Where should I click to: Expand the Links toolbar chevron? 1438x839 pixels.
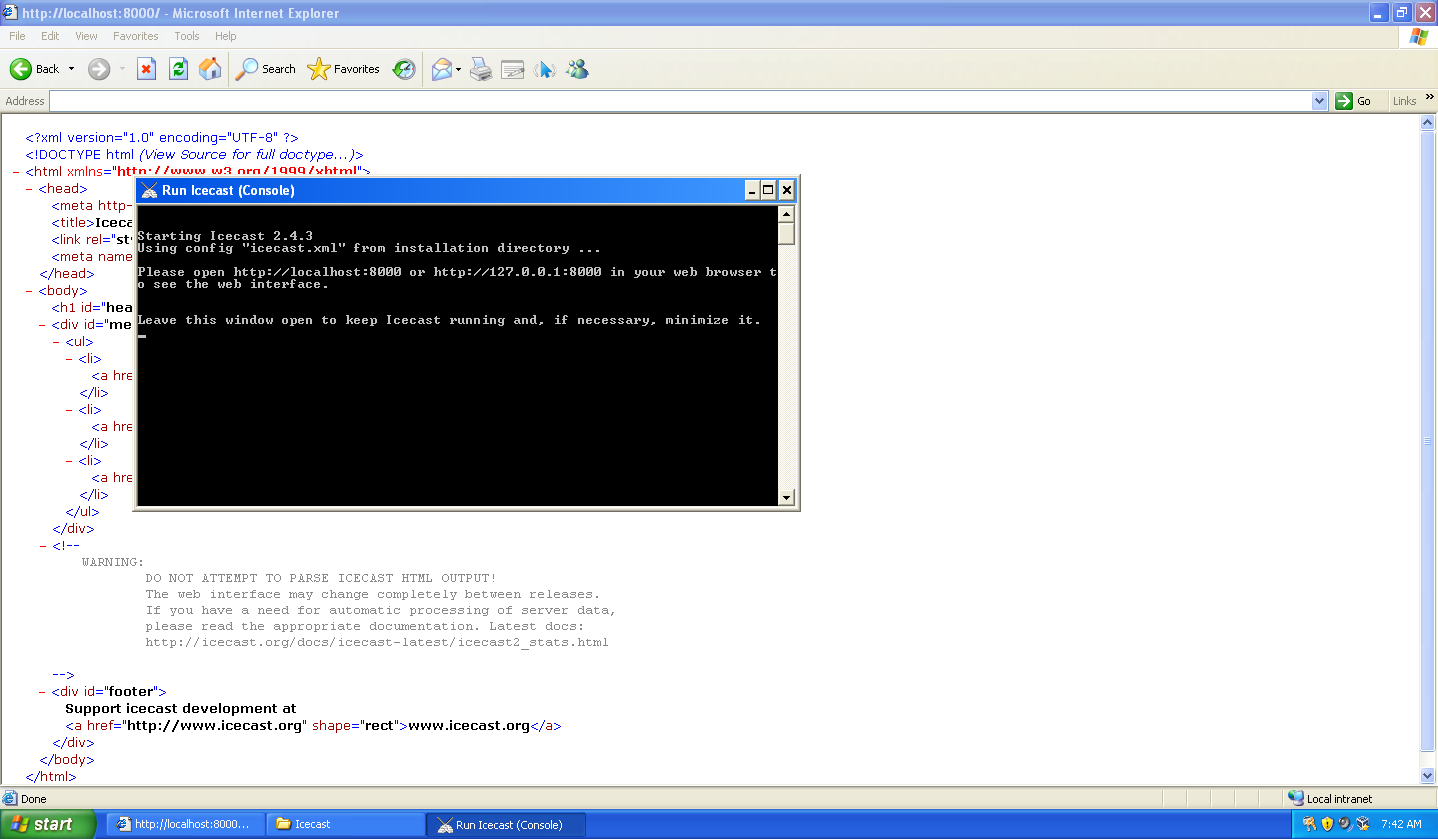click(1430, 97)
